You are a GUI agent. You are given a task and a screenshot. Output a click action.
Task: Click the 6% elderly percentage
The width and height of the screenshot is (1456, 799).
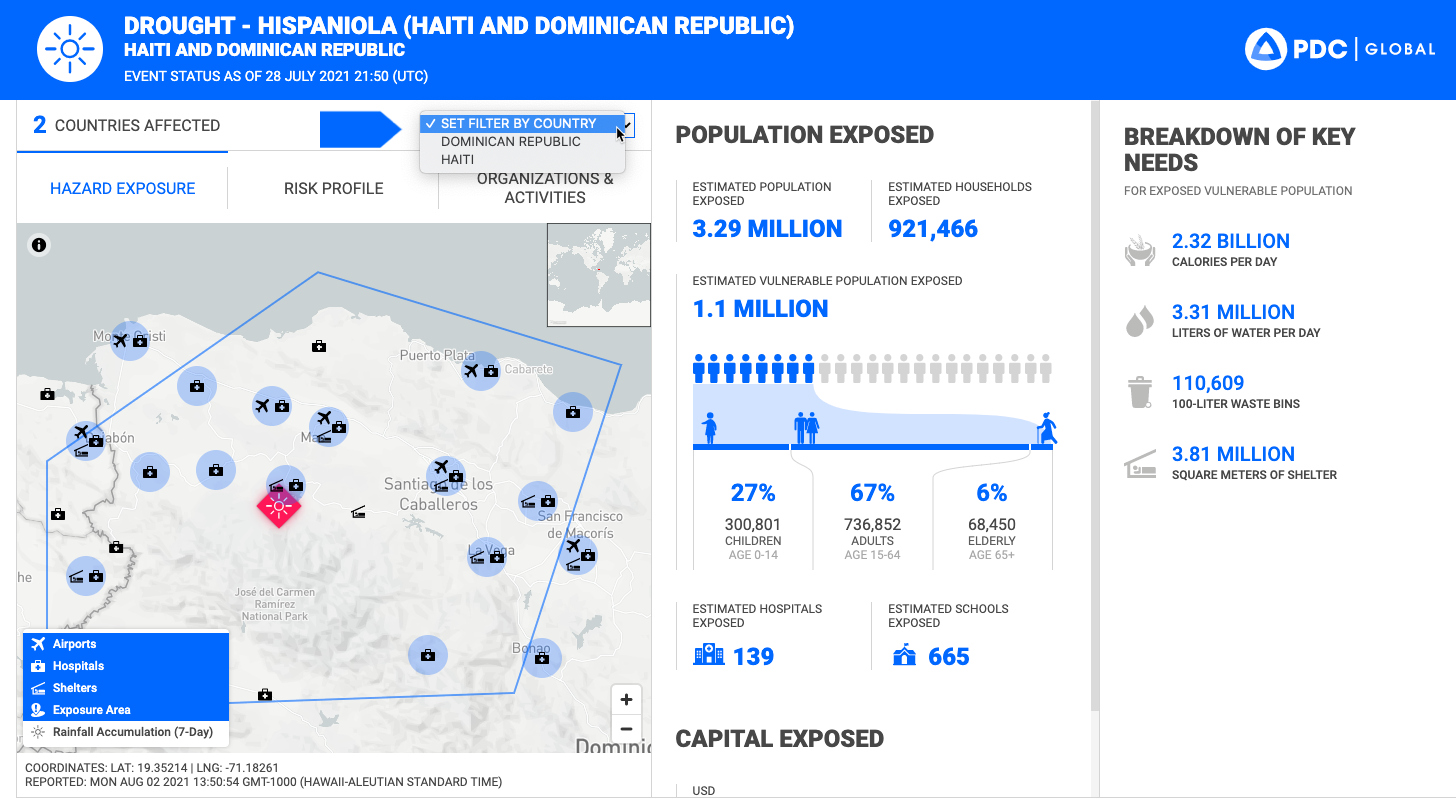992,493
